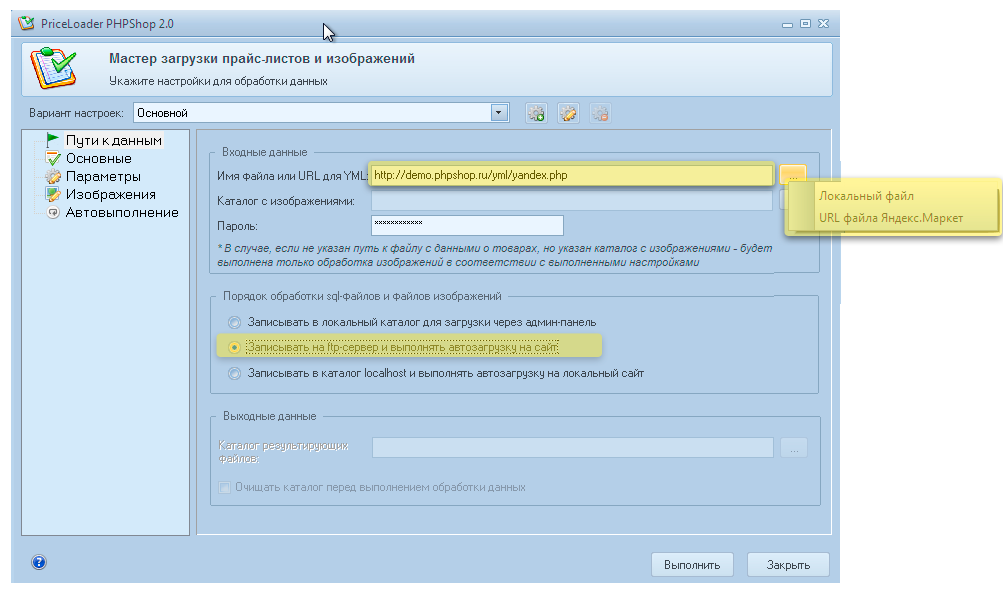The width and height of the screenshot is (1003, 595).
Task: Open the Параметры settings section
Action: tap(103, 176)
